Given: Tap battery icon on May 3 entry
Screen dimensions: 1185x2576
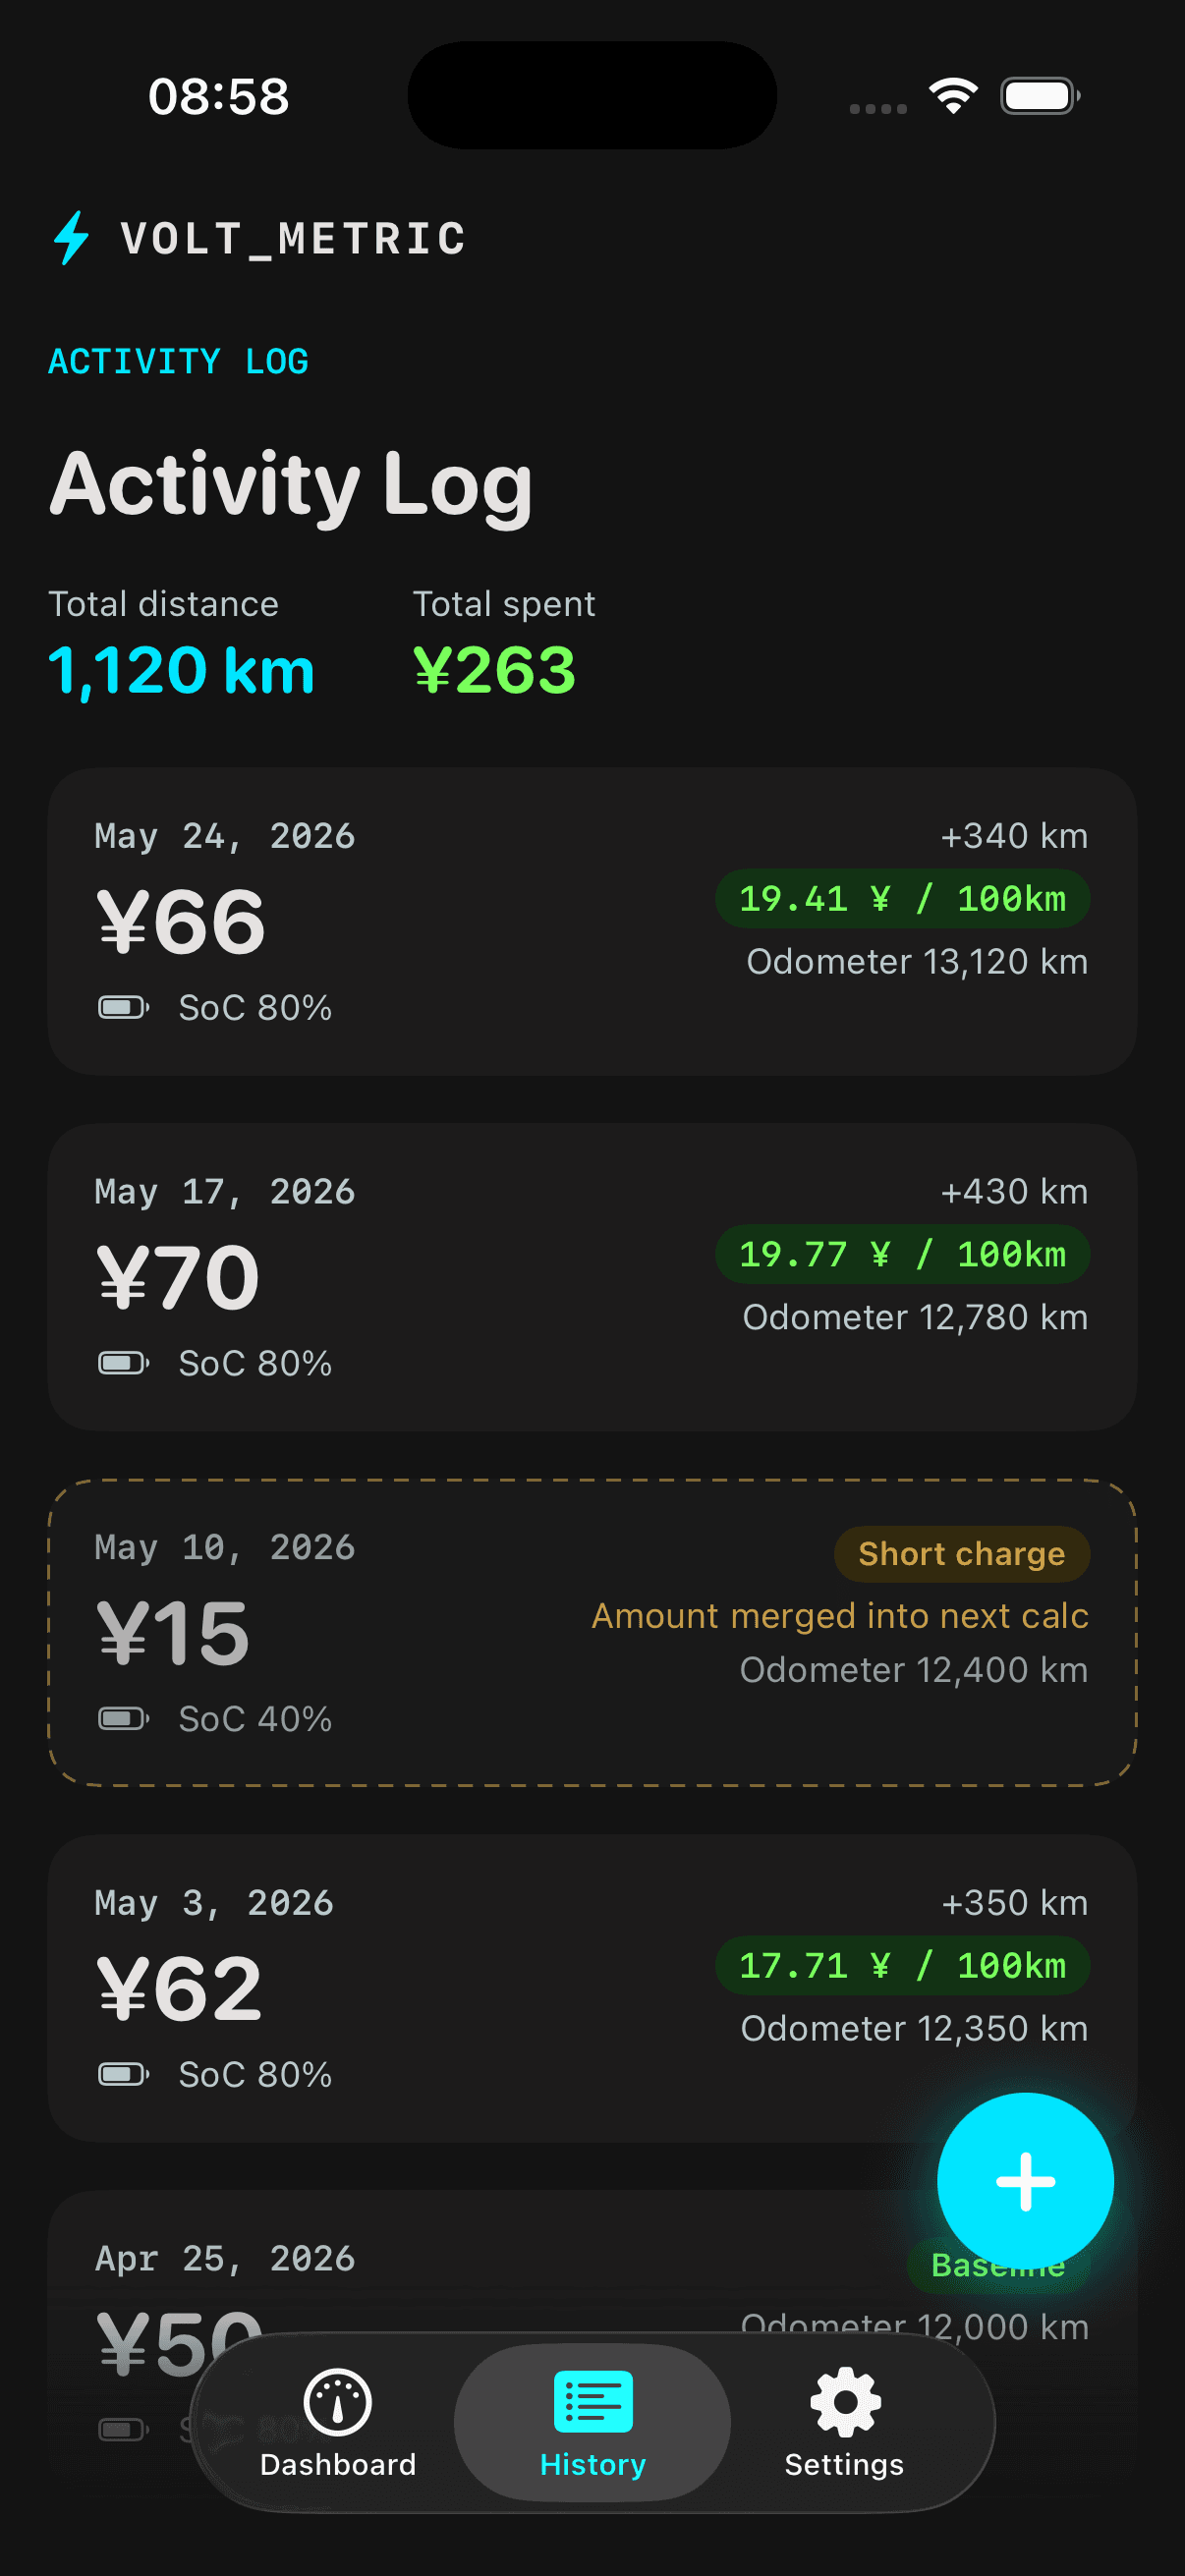Looking at the screenshot, I should (123, 2074).
